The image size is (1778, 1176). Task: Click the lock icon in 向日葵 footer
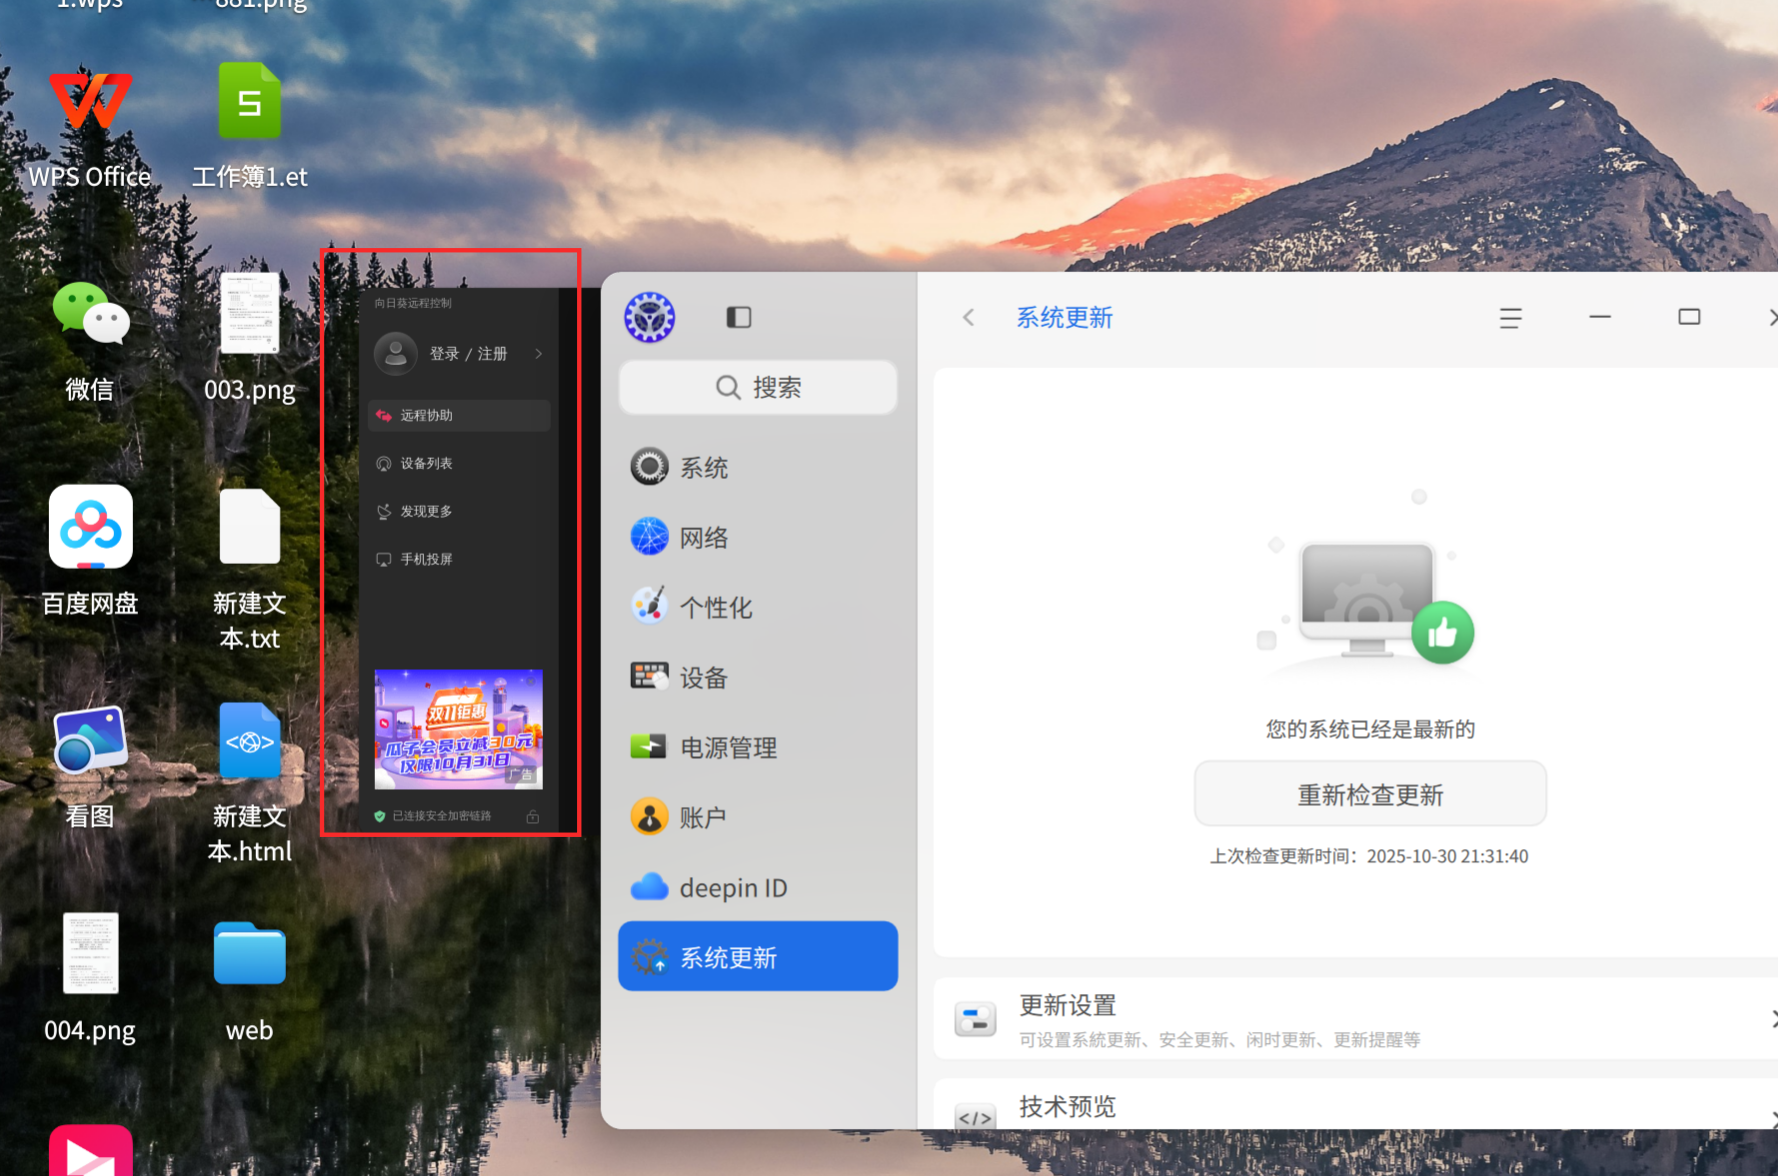click(x=533, y=817)
